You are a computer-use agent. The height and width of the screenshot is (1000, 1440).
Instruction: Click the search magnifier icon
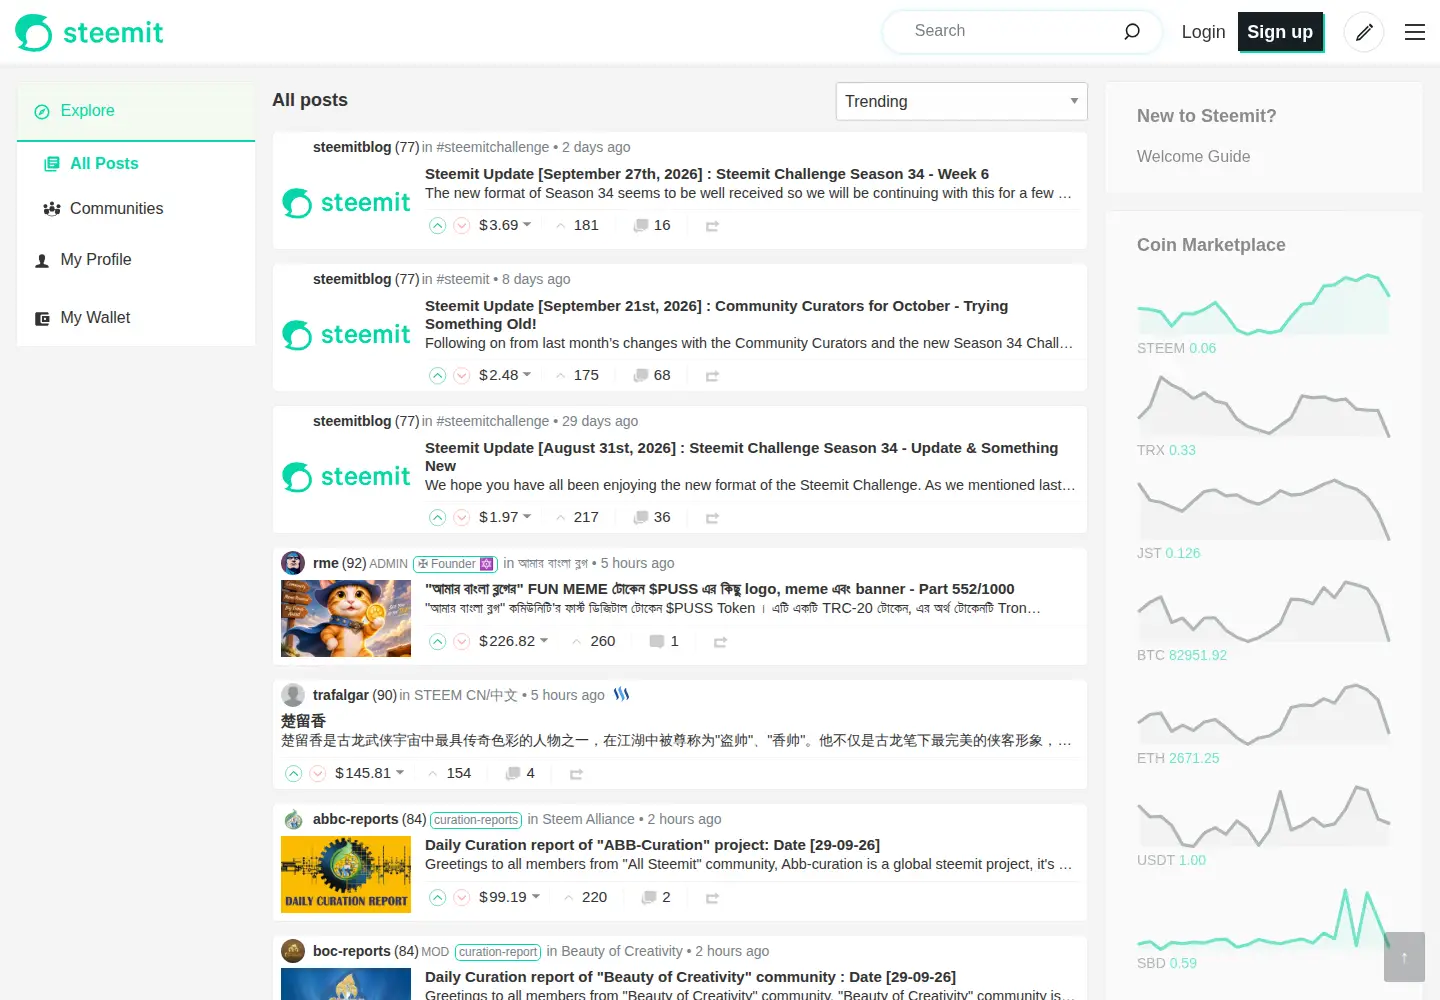tap(1132, 31)
